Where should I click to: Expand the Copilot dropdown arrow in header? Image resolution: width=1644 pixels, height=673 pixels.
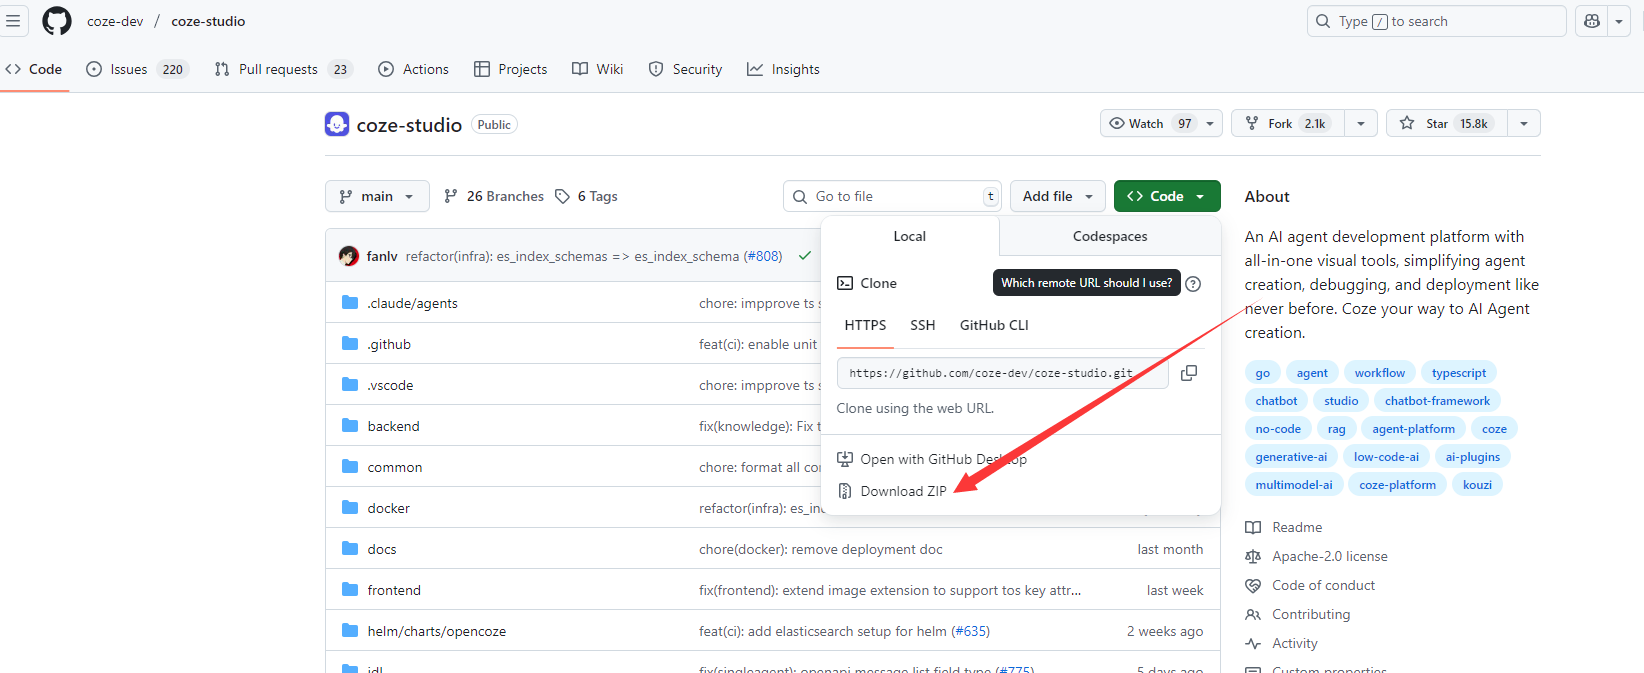1619,21
